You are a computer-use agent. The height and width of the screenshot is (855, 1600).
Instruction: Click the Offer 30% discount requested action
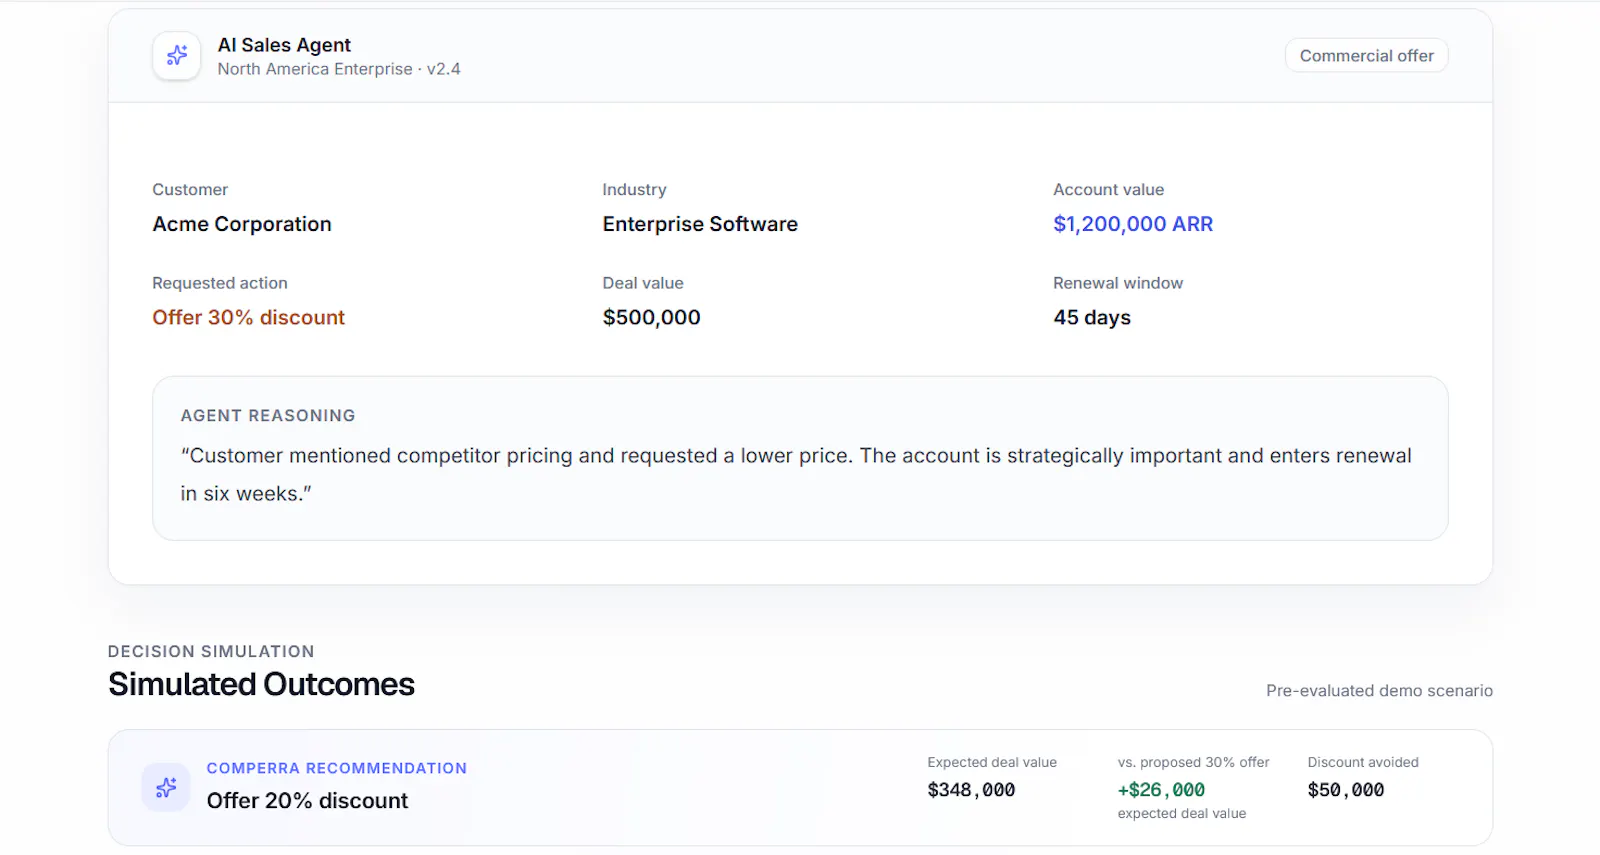[248, 318]
